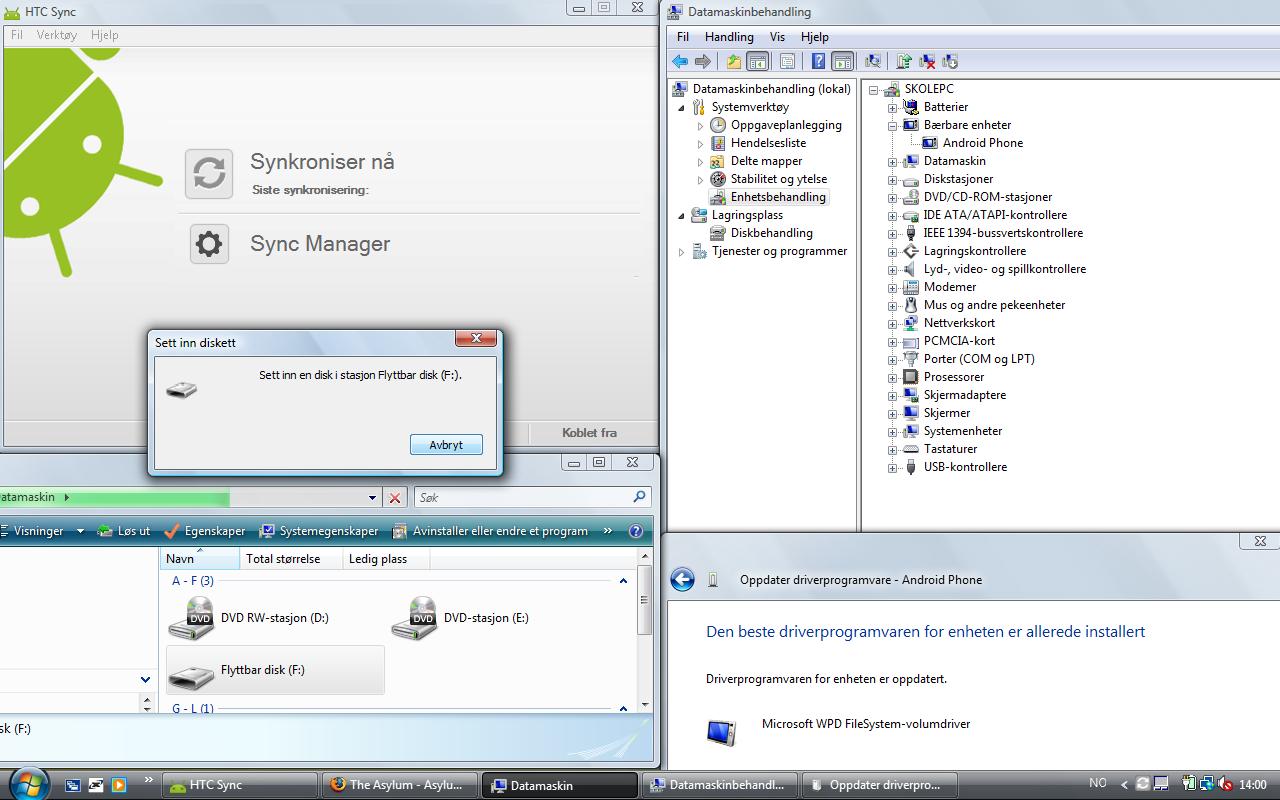Screen dimensions: 1280x800
Task: Select Prosessorer device category
Action: 953,377
